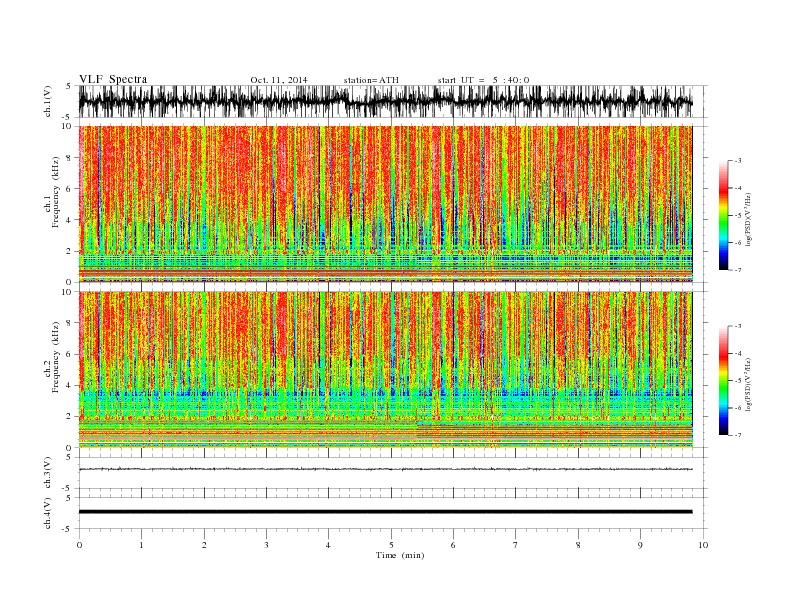The width and height of the screenshot is (792, 612).
Task: Click the 4 minute tick label
Action: pyautogui.click(x=328, y=545)
